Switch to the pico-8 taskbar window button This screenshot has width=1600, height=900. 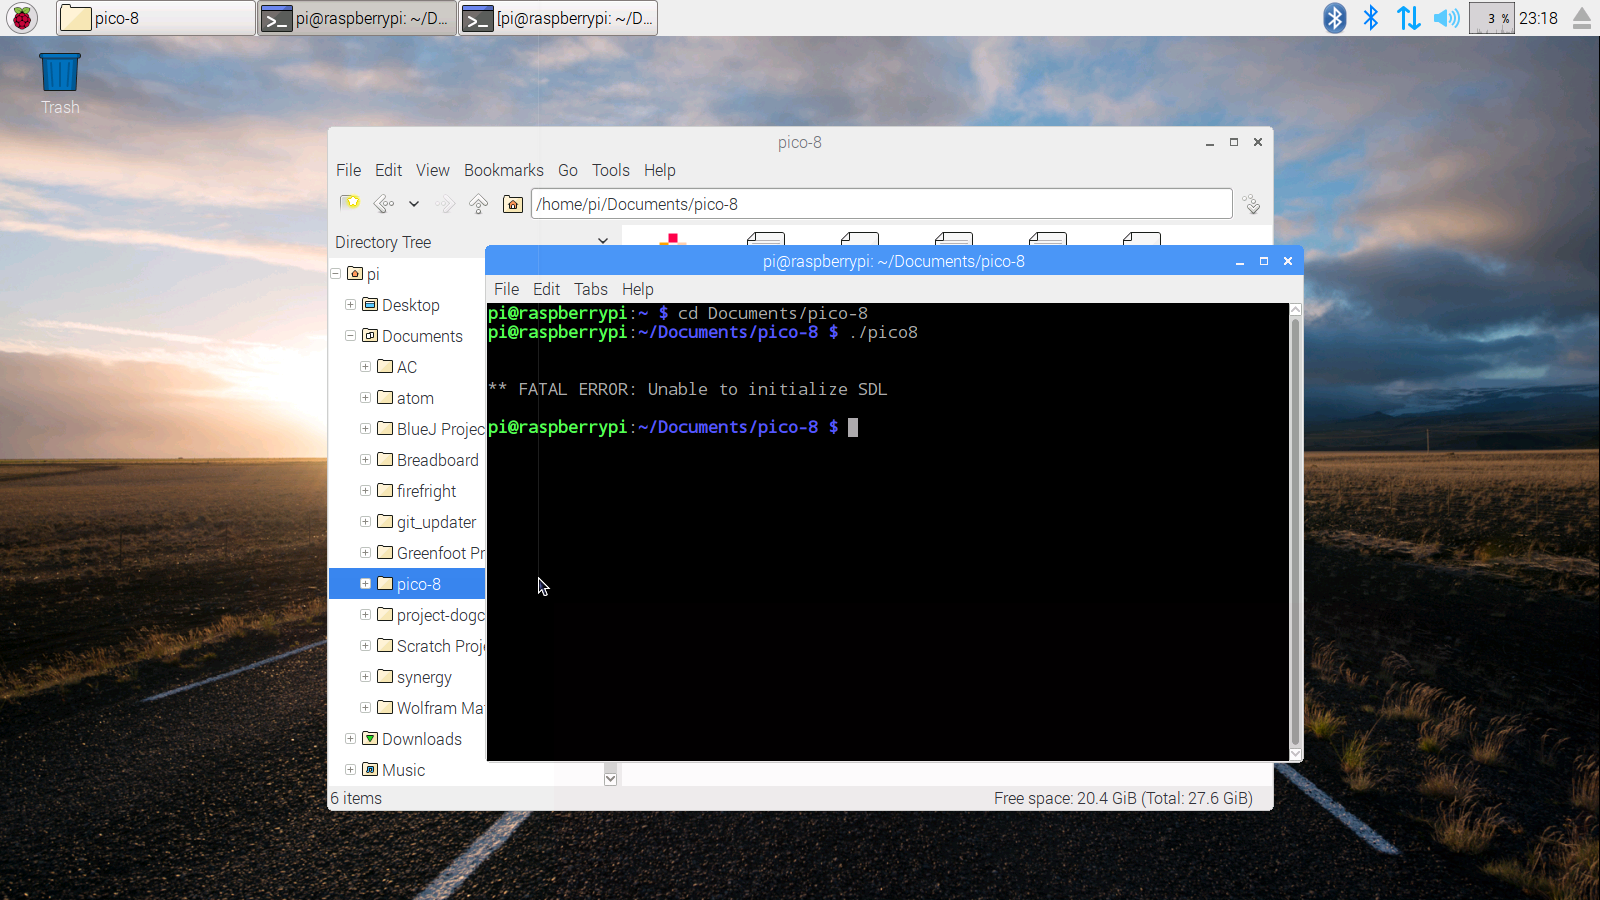156,18
